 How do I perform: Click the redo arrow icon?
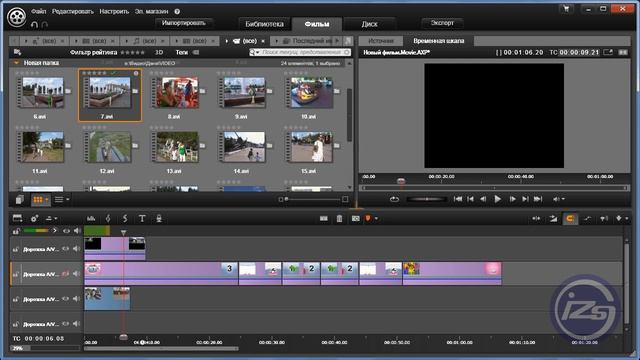tap(45, 24)
